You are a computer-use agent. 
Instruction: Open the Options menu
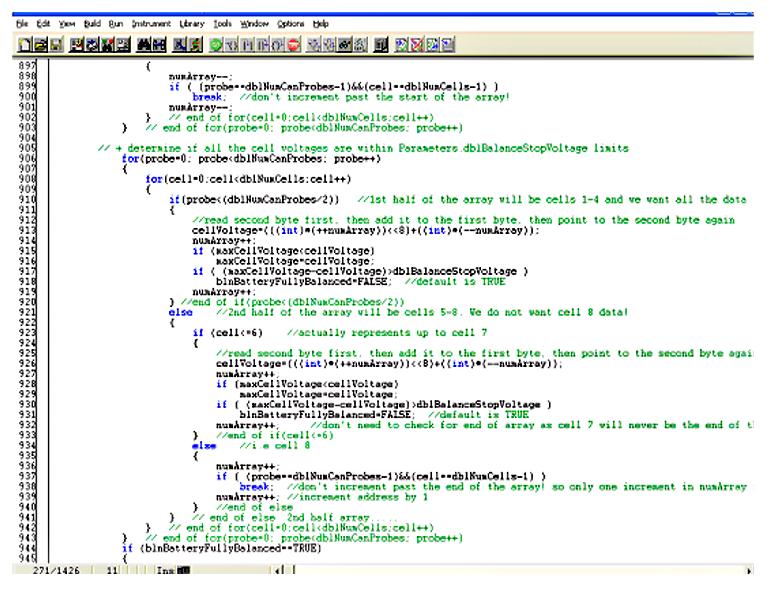(290, 24)
